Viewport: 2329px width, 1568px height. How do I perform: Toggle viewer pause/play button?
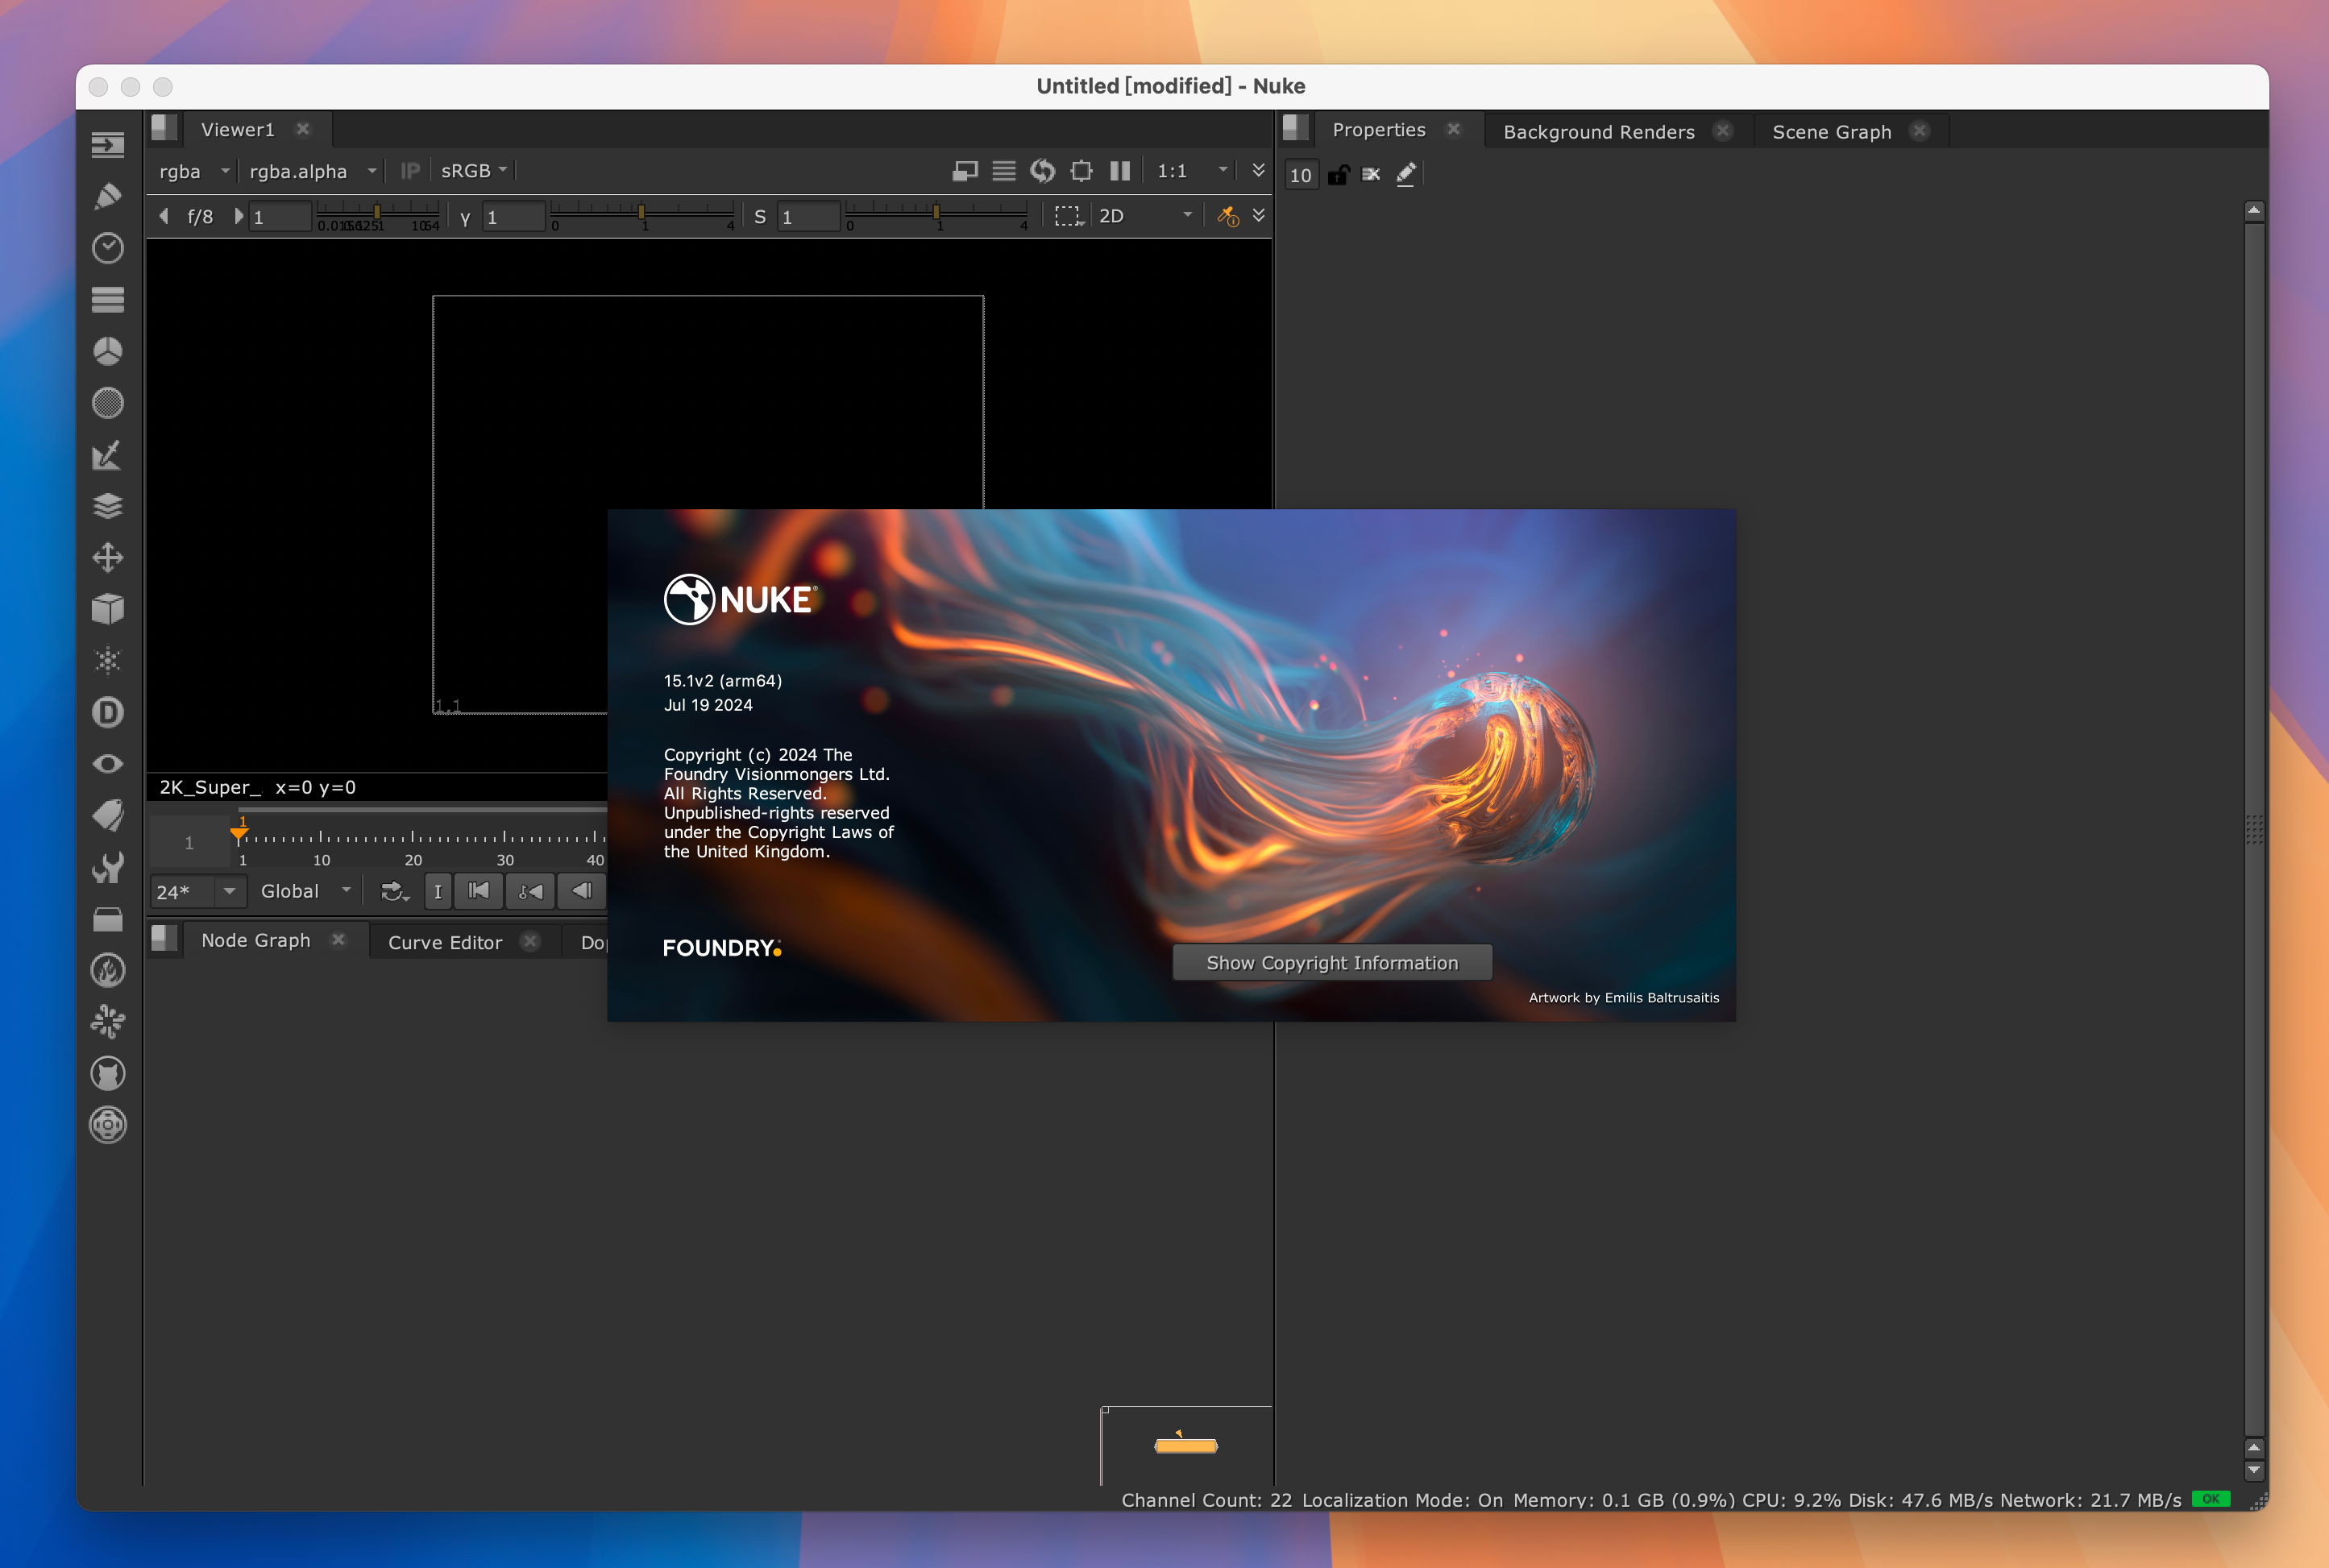coord(1122,170)
